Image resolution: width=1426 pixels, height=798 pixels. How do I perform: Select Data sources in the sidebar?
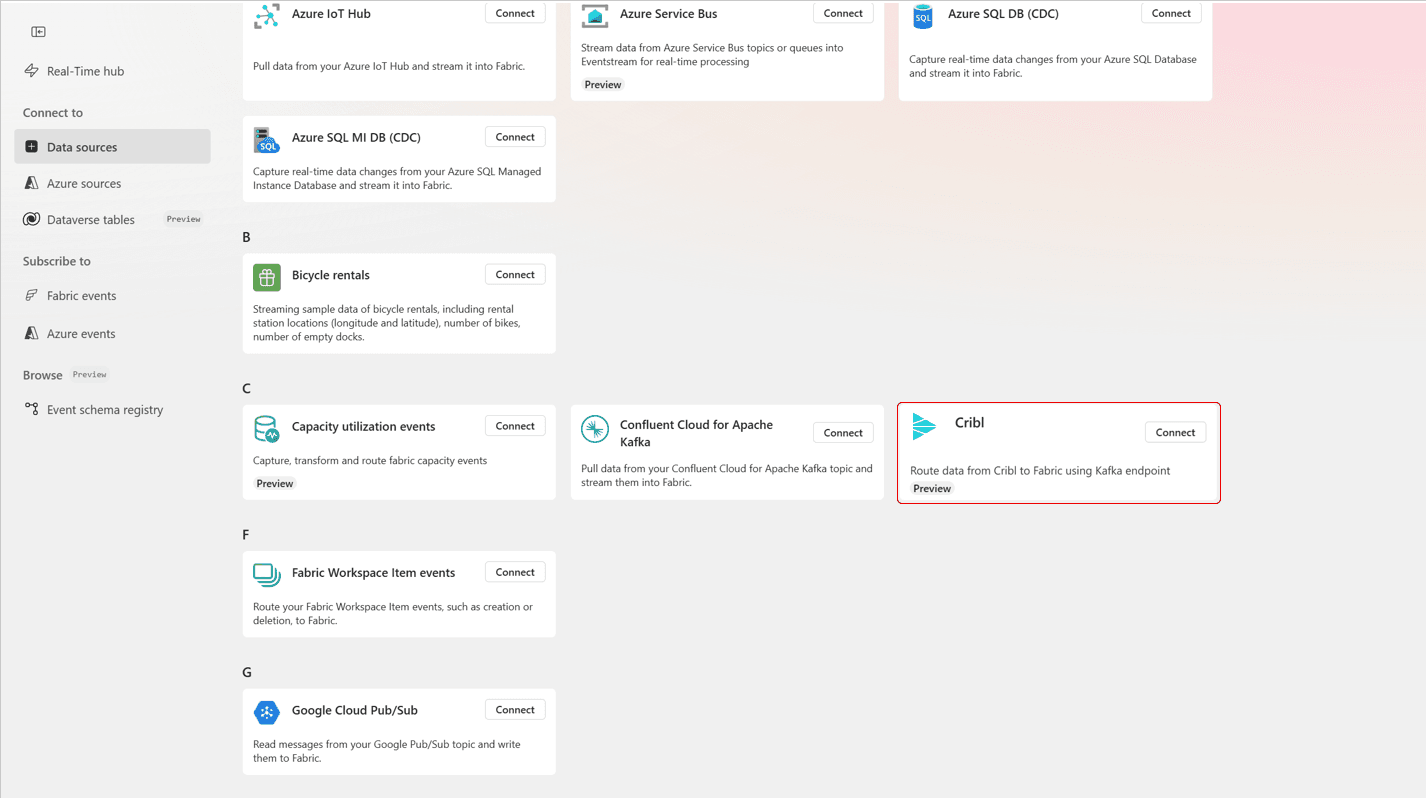82,147
